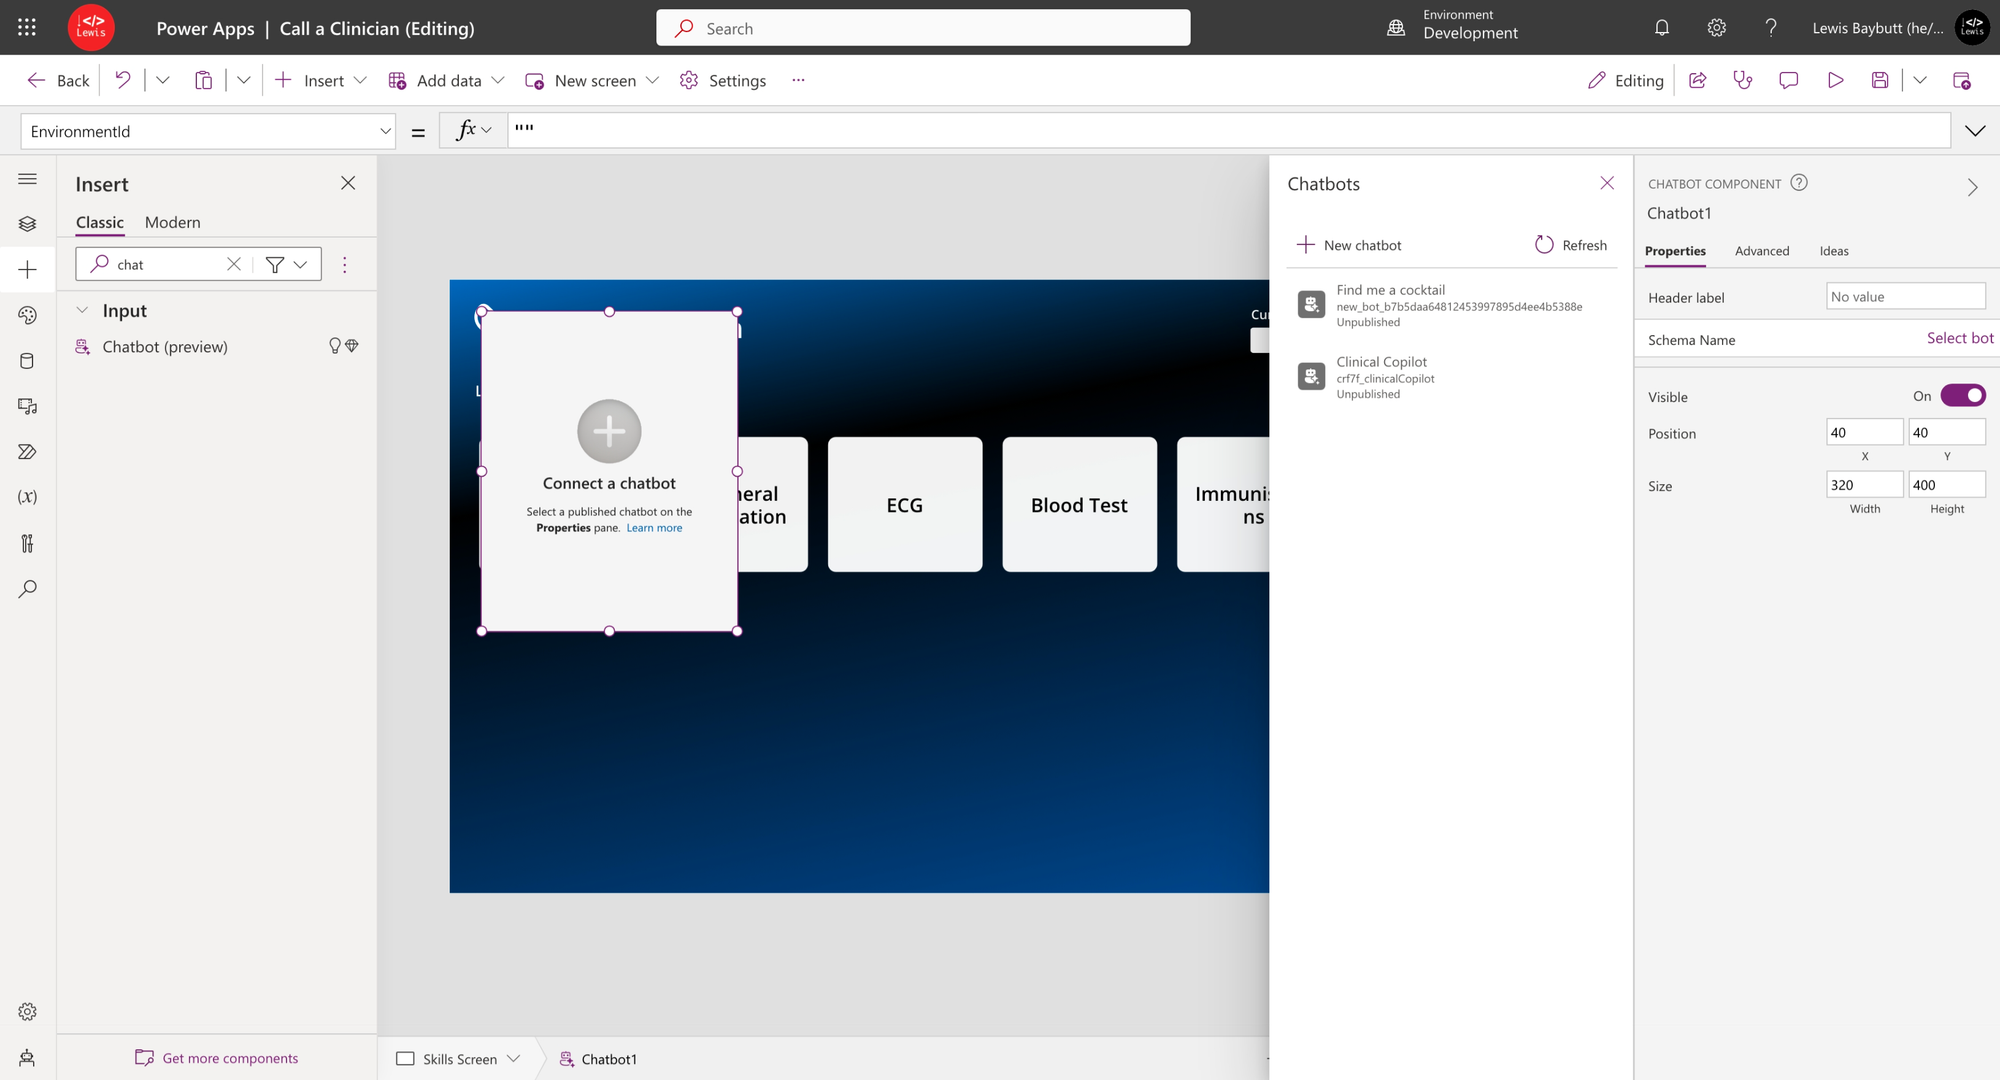Open the App checker stethoscope icon

point(1743,80)
